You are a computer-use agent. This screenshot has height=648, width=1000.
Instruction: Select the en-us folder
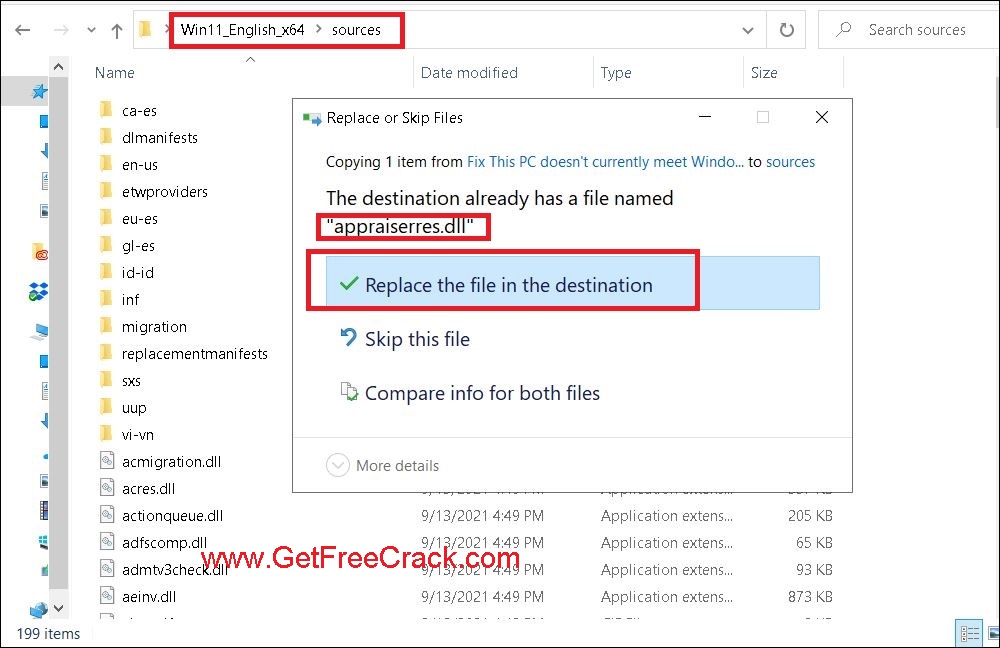(x=140, y=165)
